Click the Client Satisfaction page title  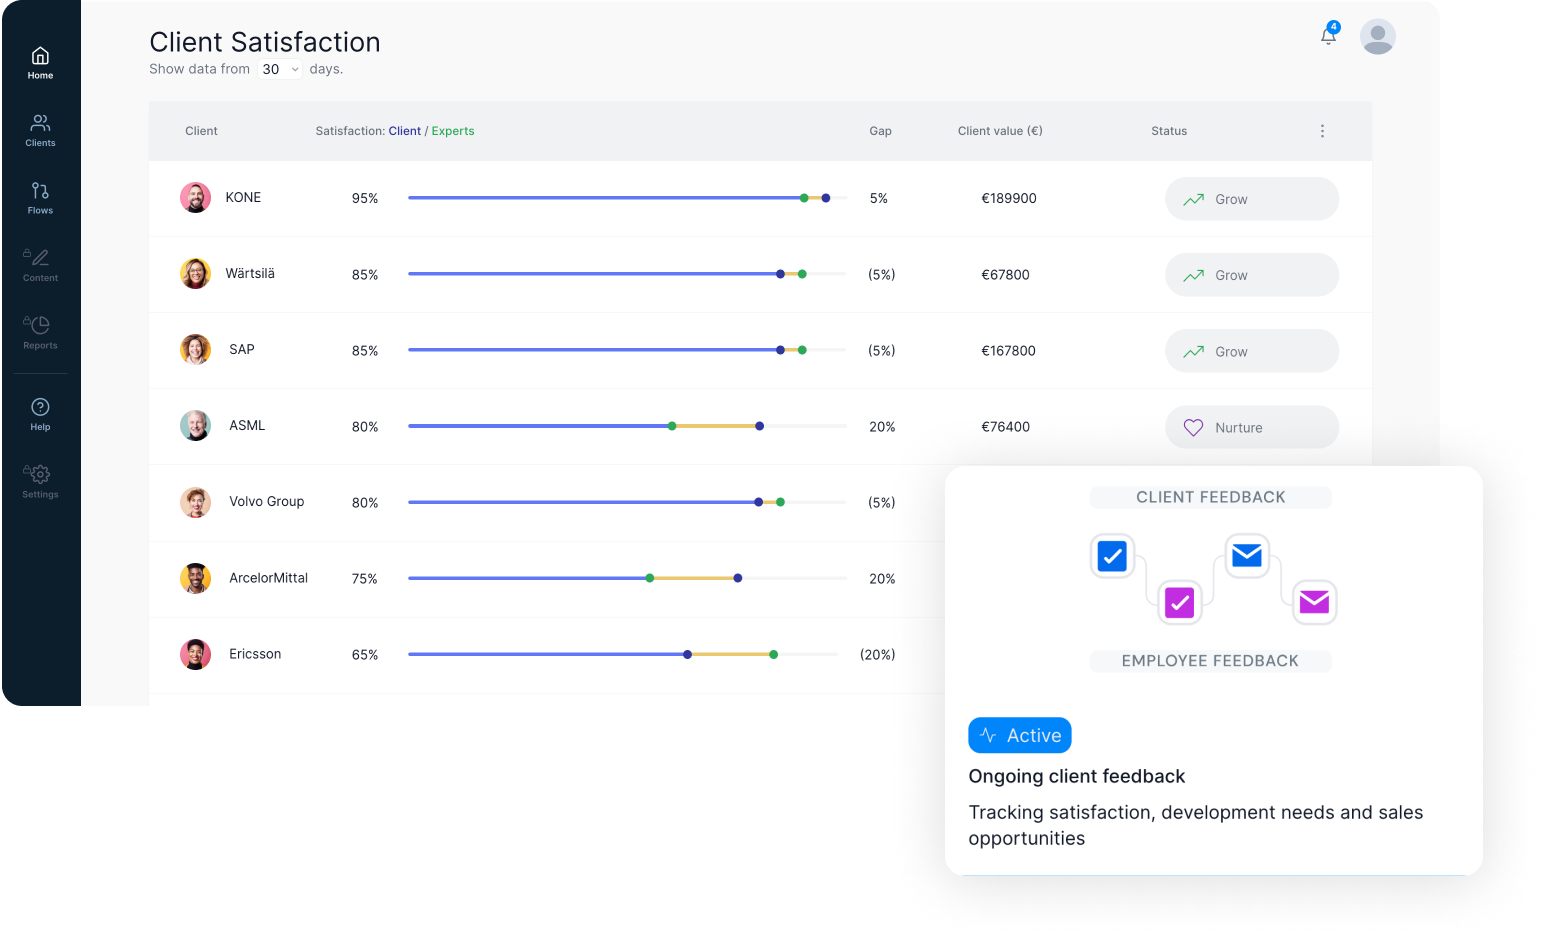tap(265, 42)
